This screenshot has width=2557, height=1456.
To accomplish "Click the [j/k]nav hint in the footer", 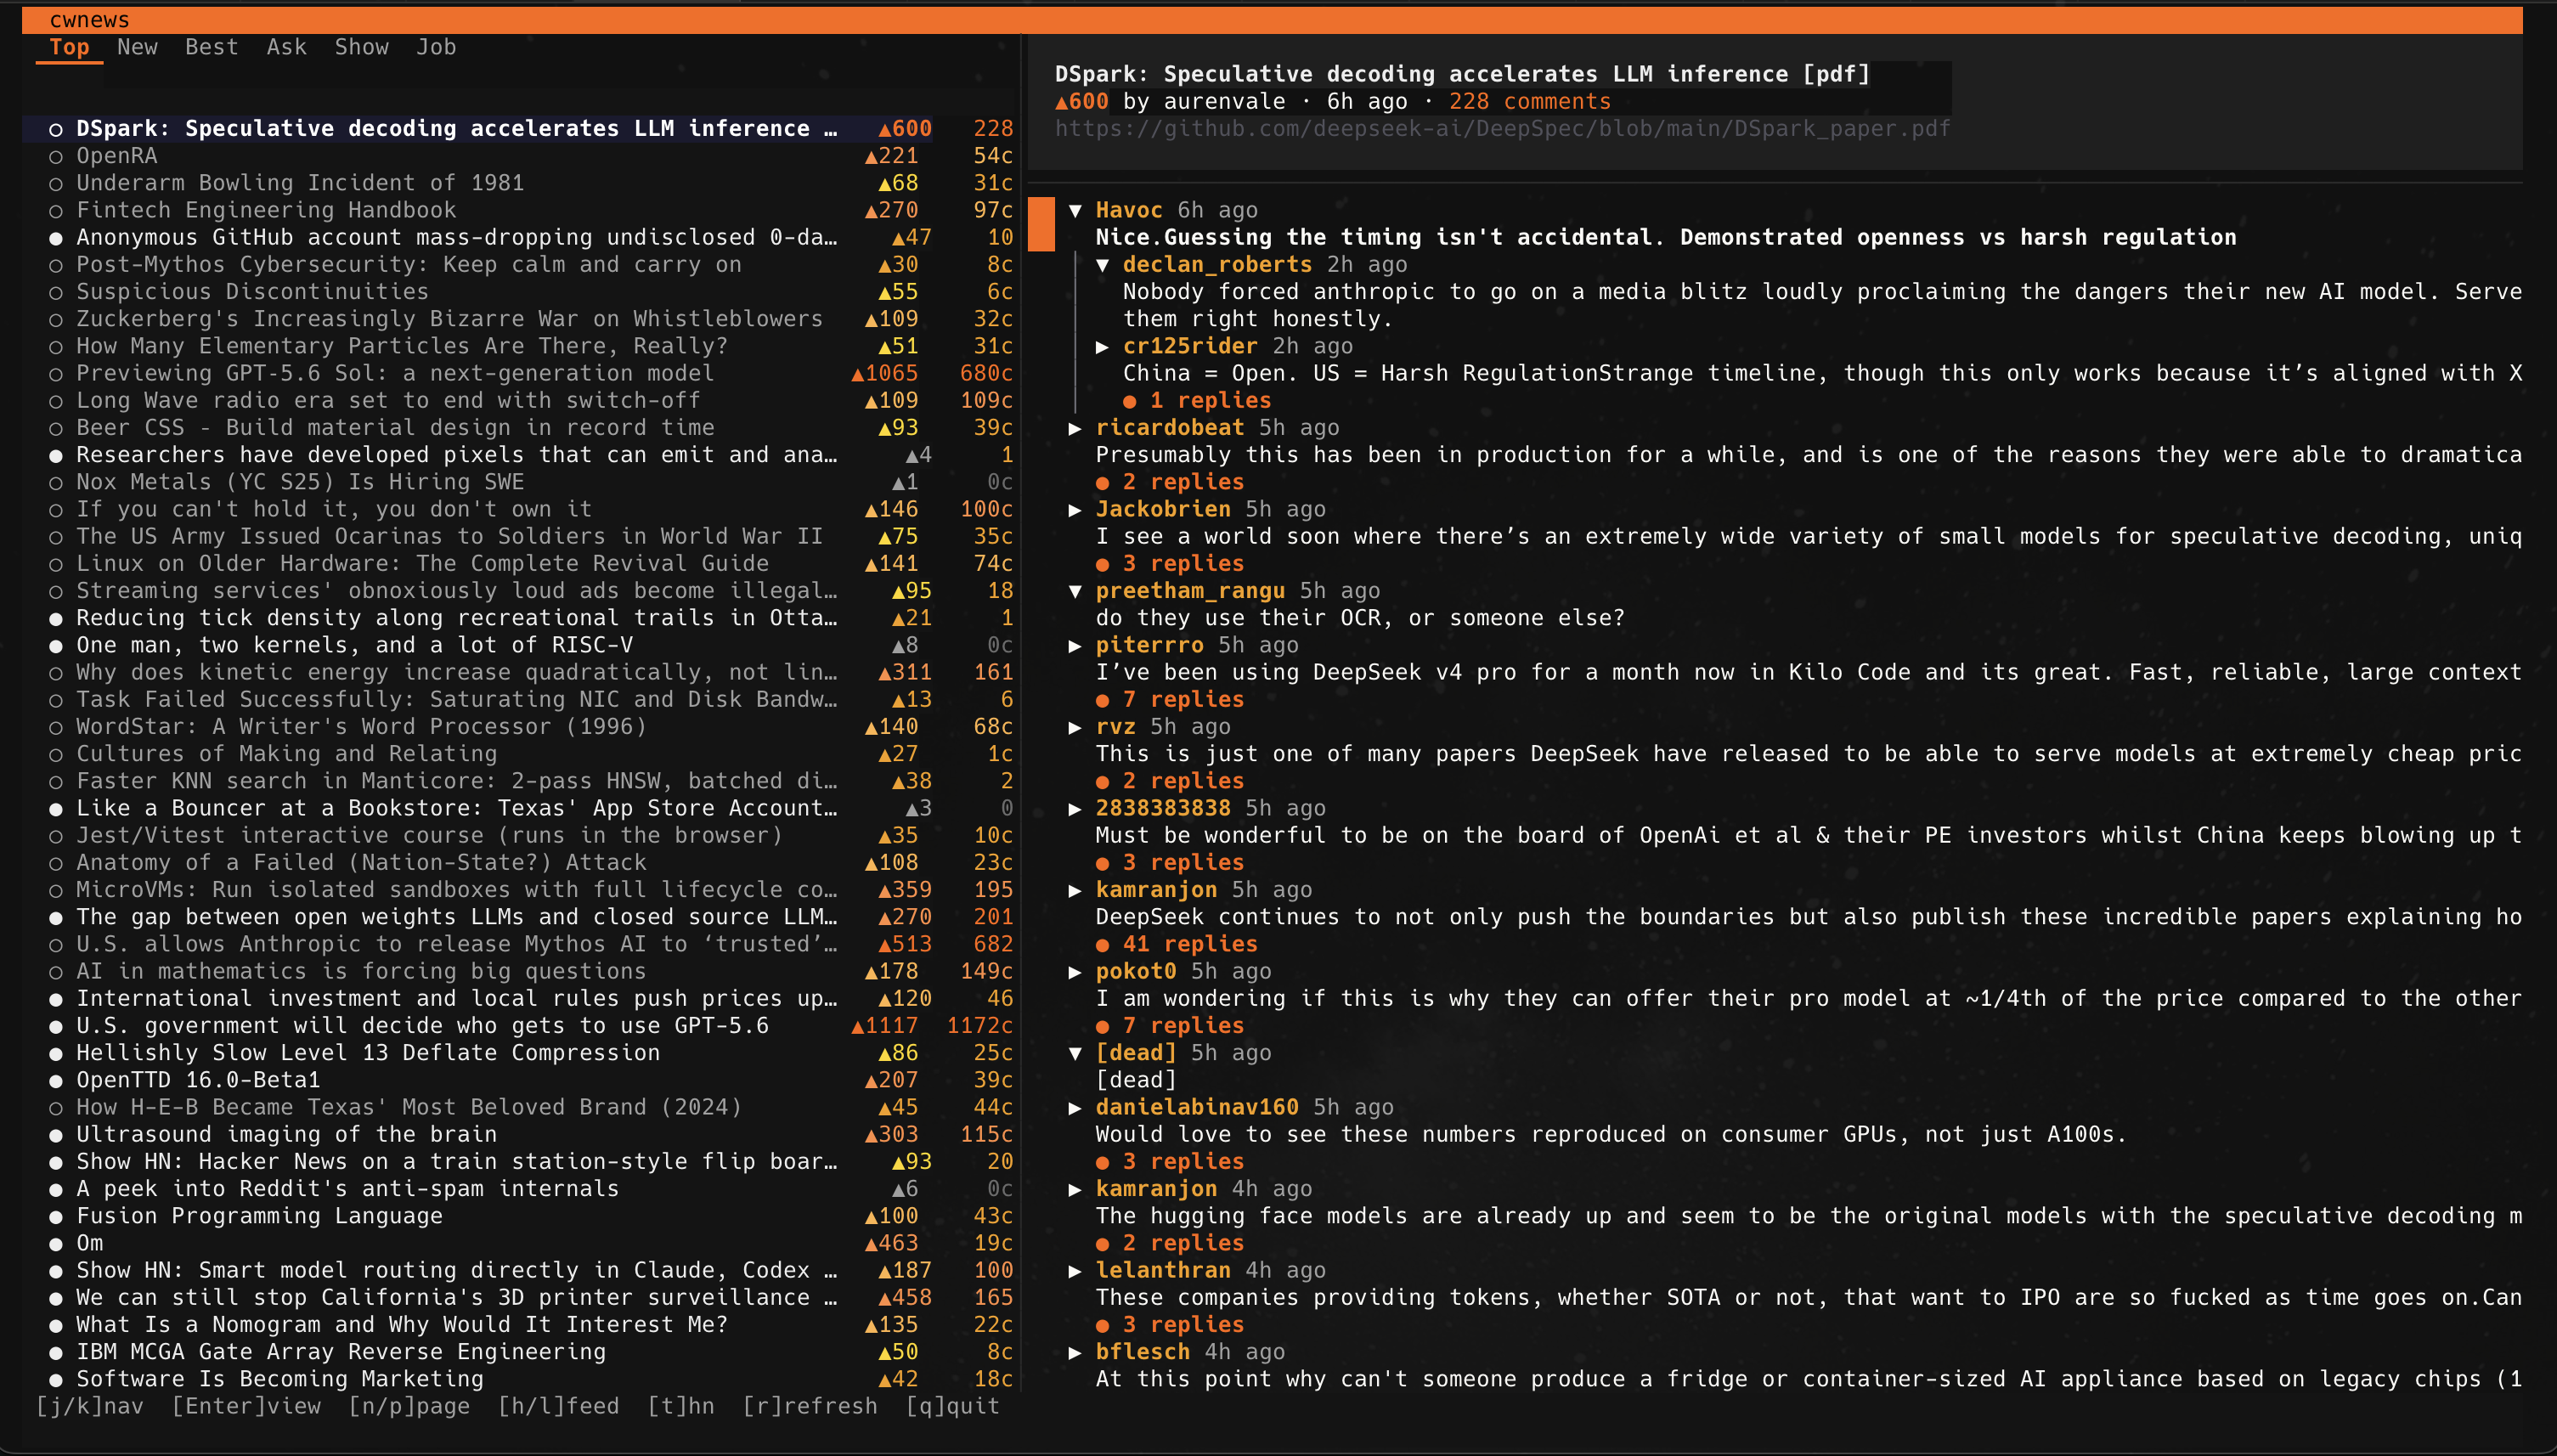I will click(x=90, y=1406).
